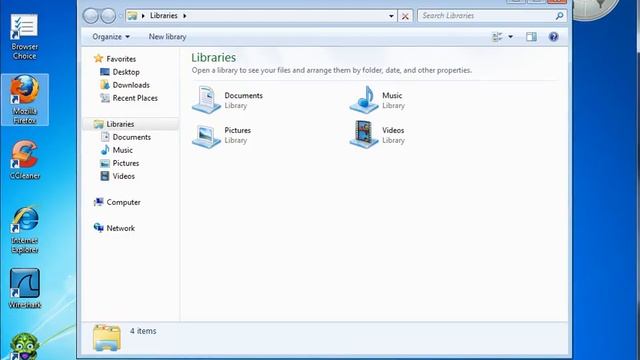640x360 pixels.
Task: Click the Libraries icon in the address bar
Action: 132,16
